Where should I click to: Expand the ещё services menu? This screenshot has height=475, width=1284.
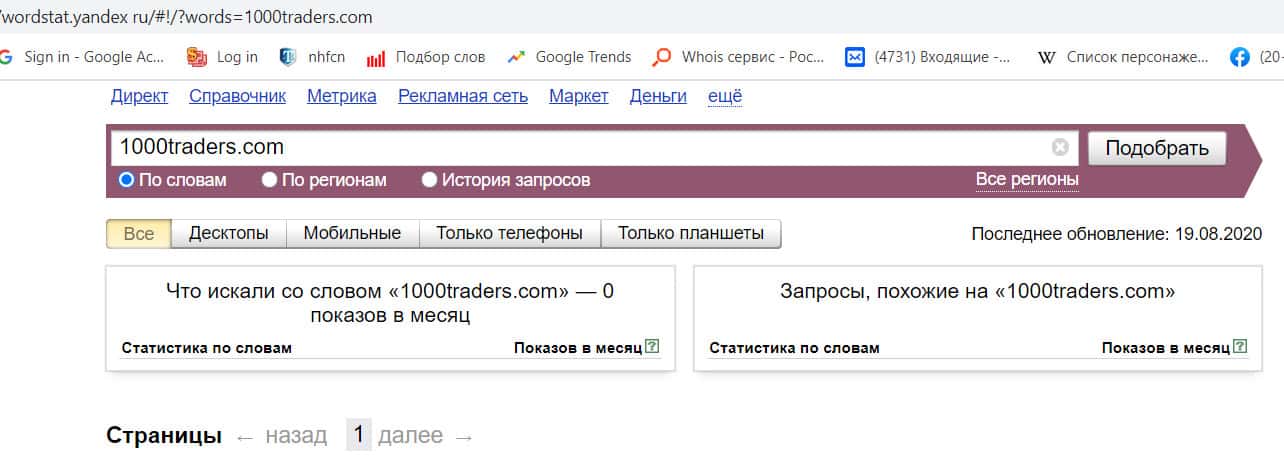(x=725, y=96)
